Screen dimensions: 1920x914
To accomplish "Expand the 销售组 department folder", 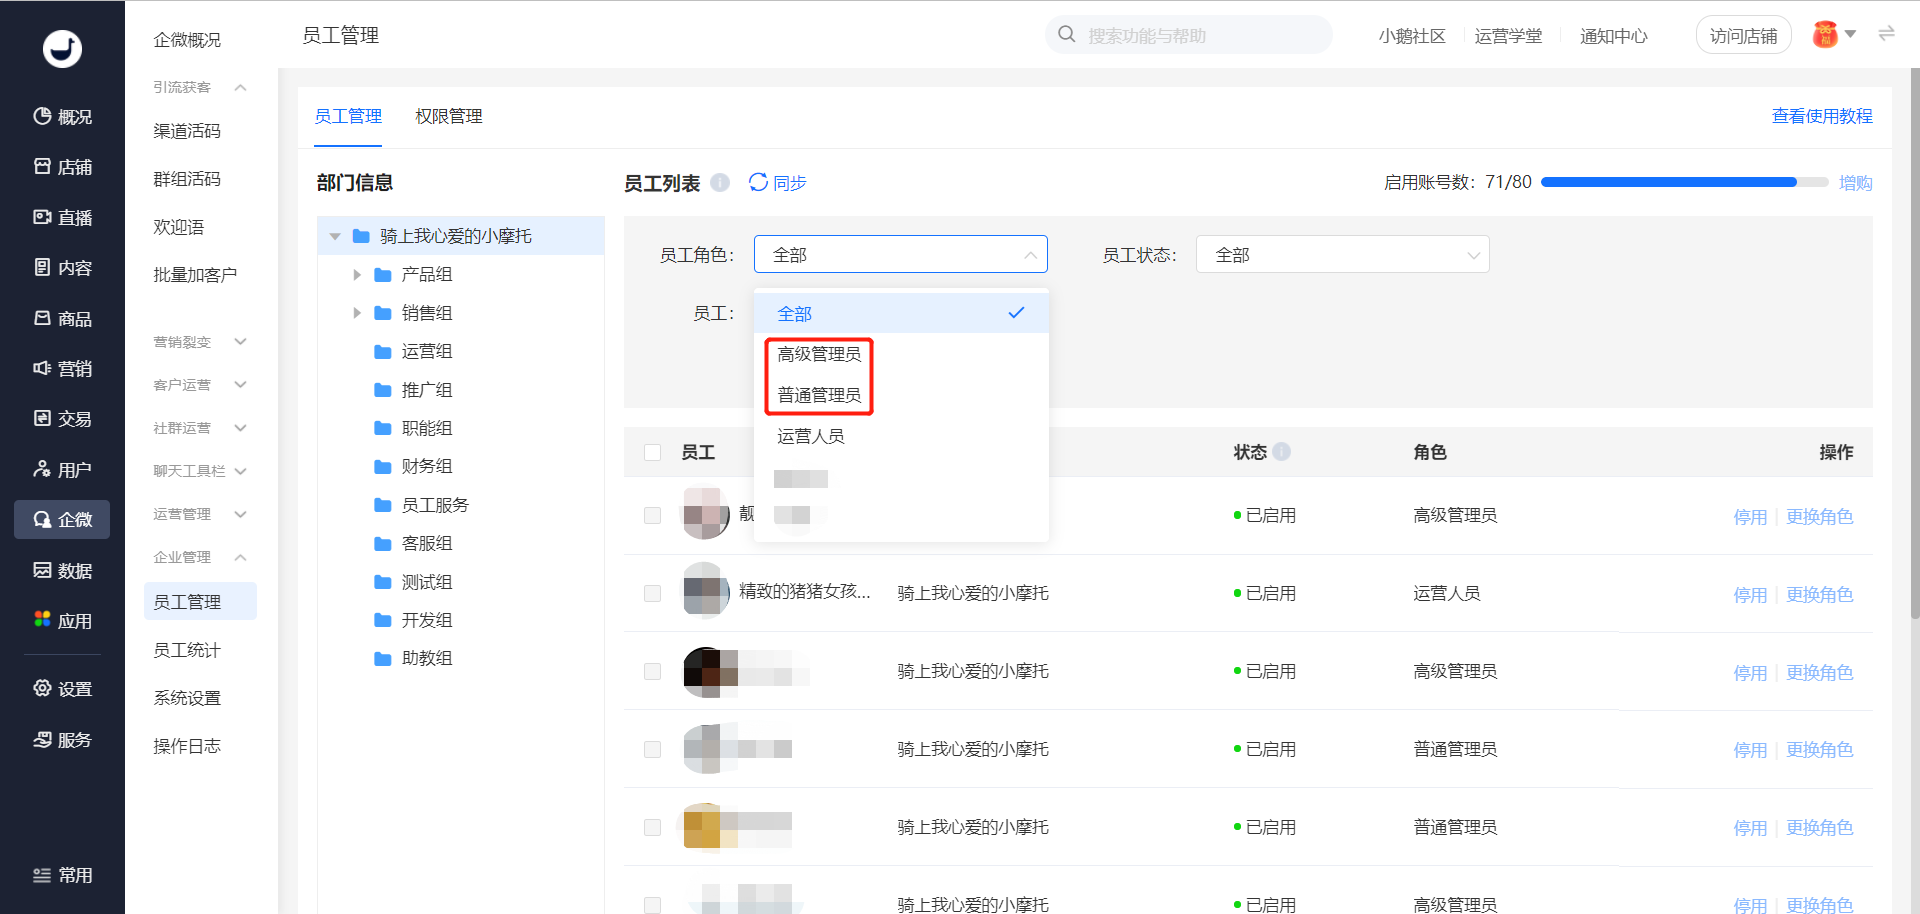I will pos(357,313).
